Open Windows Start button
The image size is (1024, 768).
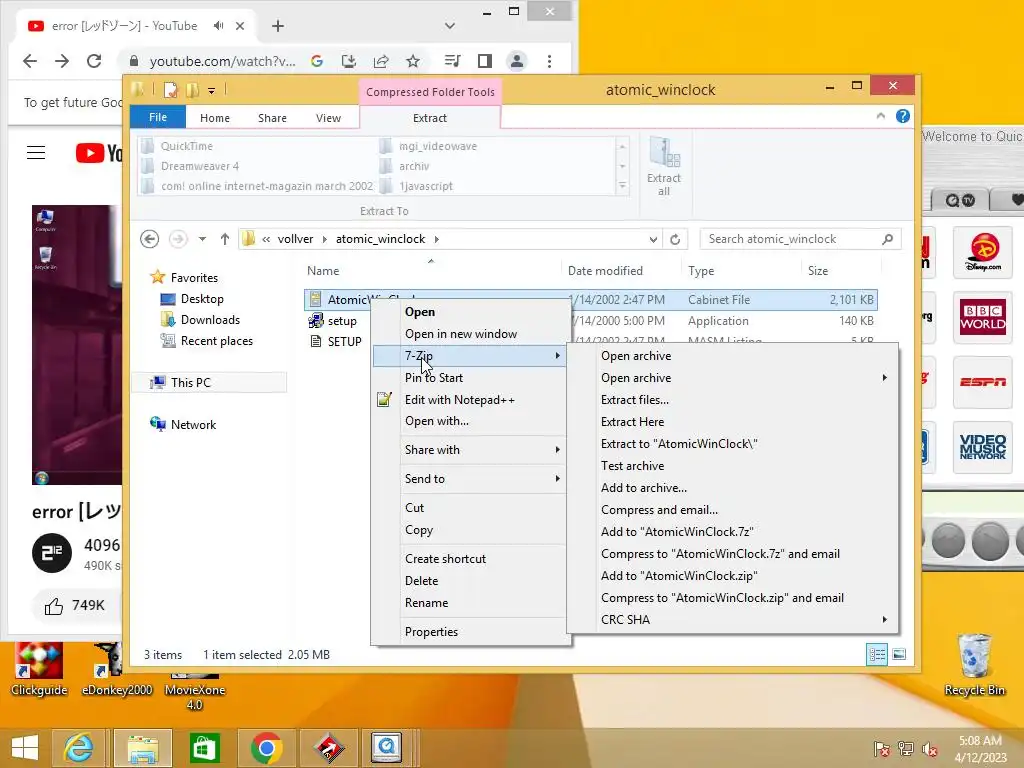click(25, 748)
